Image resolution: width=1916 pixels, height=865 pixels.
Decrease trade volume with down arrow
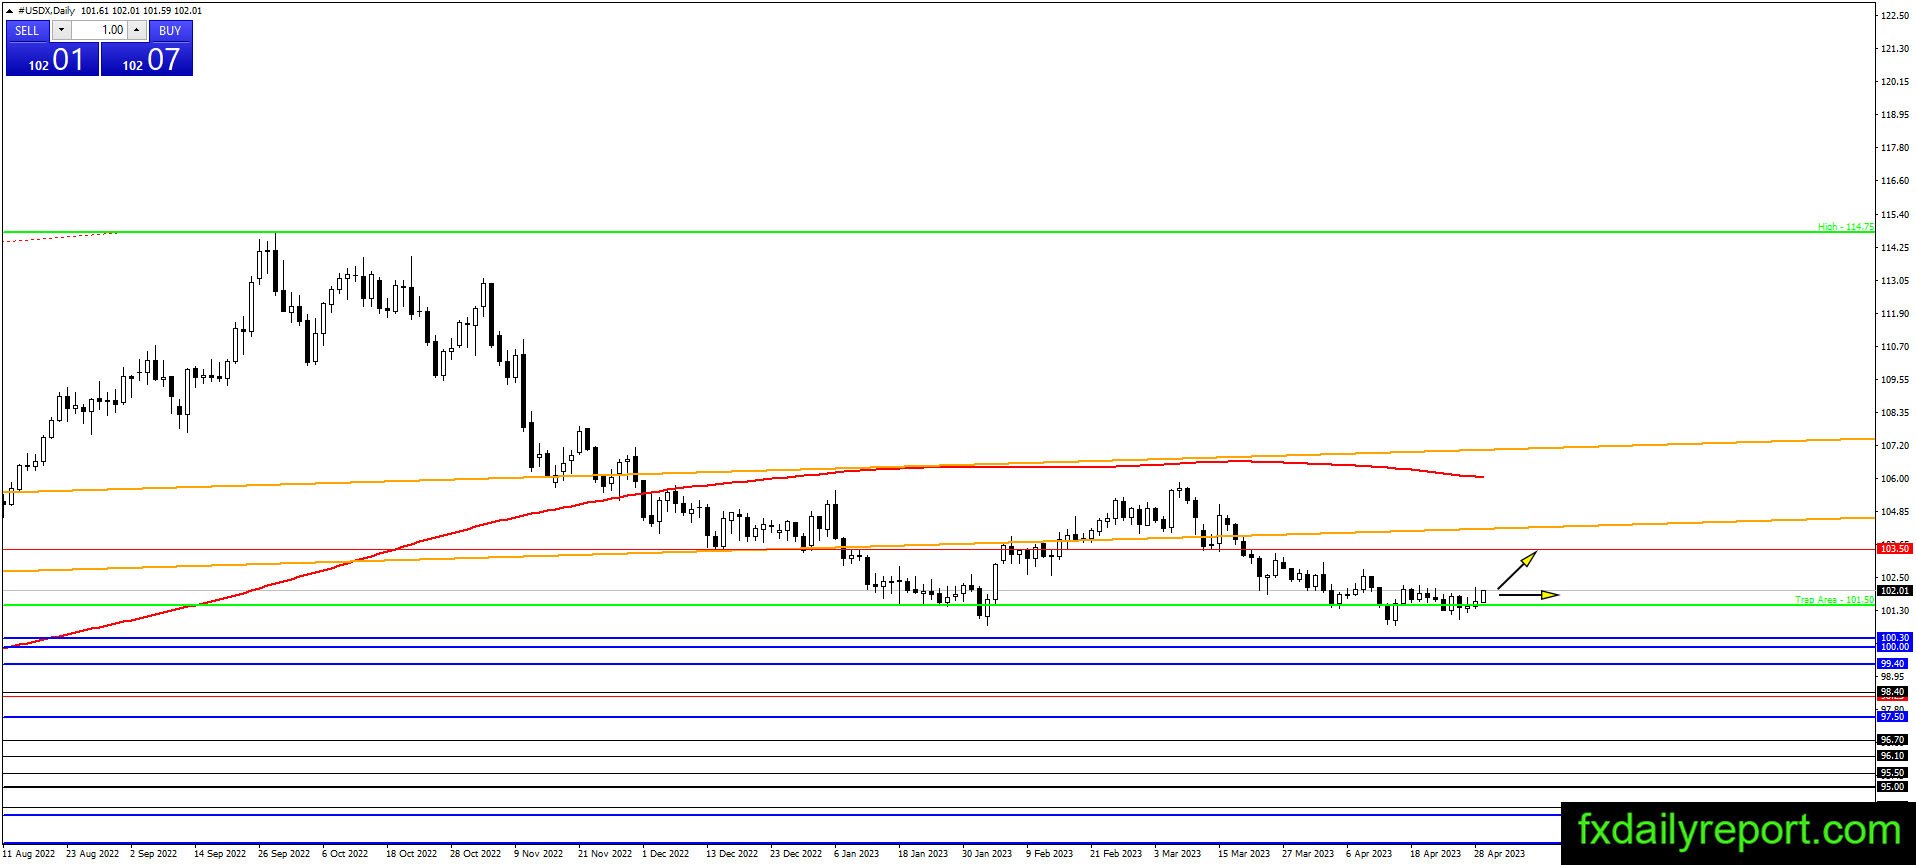pyautogui.click(x=61, y=31)
